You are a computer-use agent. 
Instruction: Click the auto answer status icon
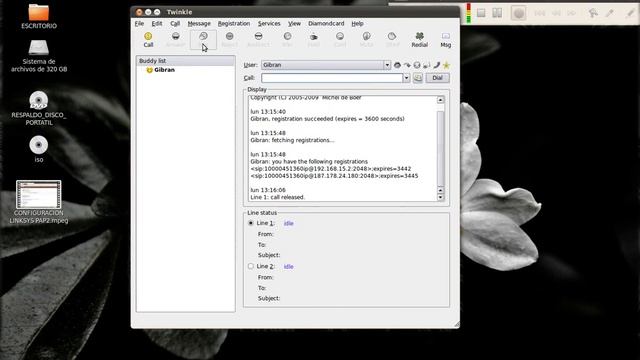[417, 65]
